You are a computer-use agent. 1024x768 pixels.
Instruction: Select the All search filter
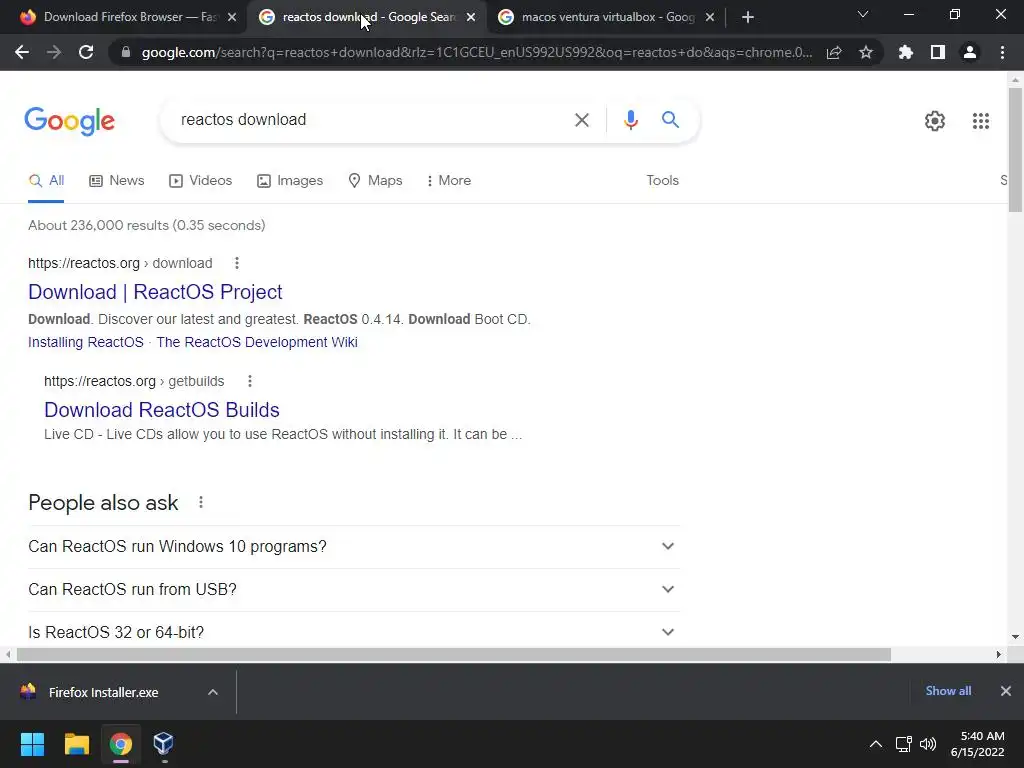point(46,181)
